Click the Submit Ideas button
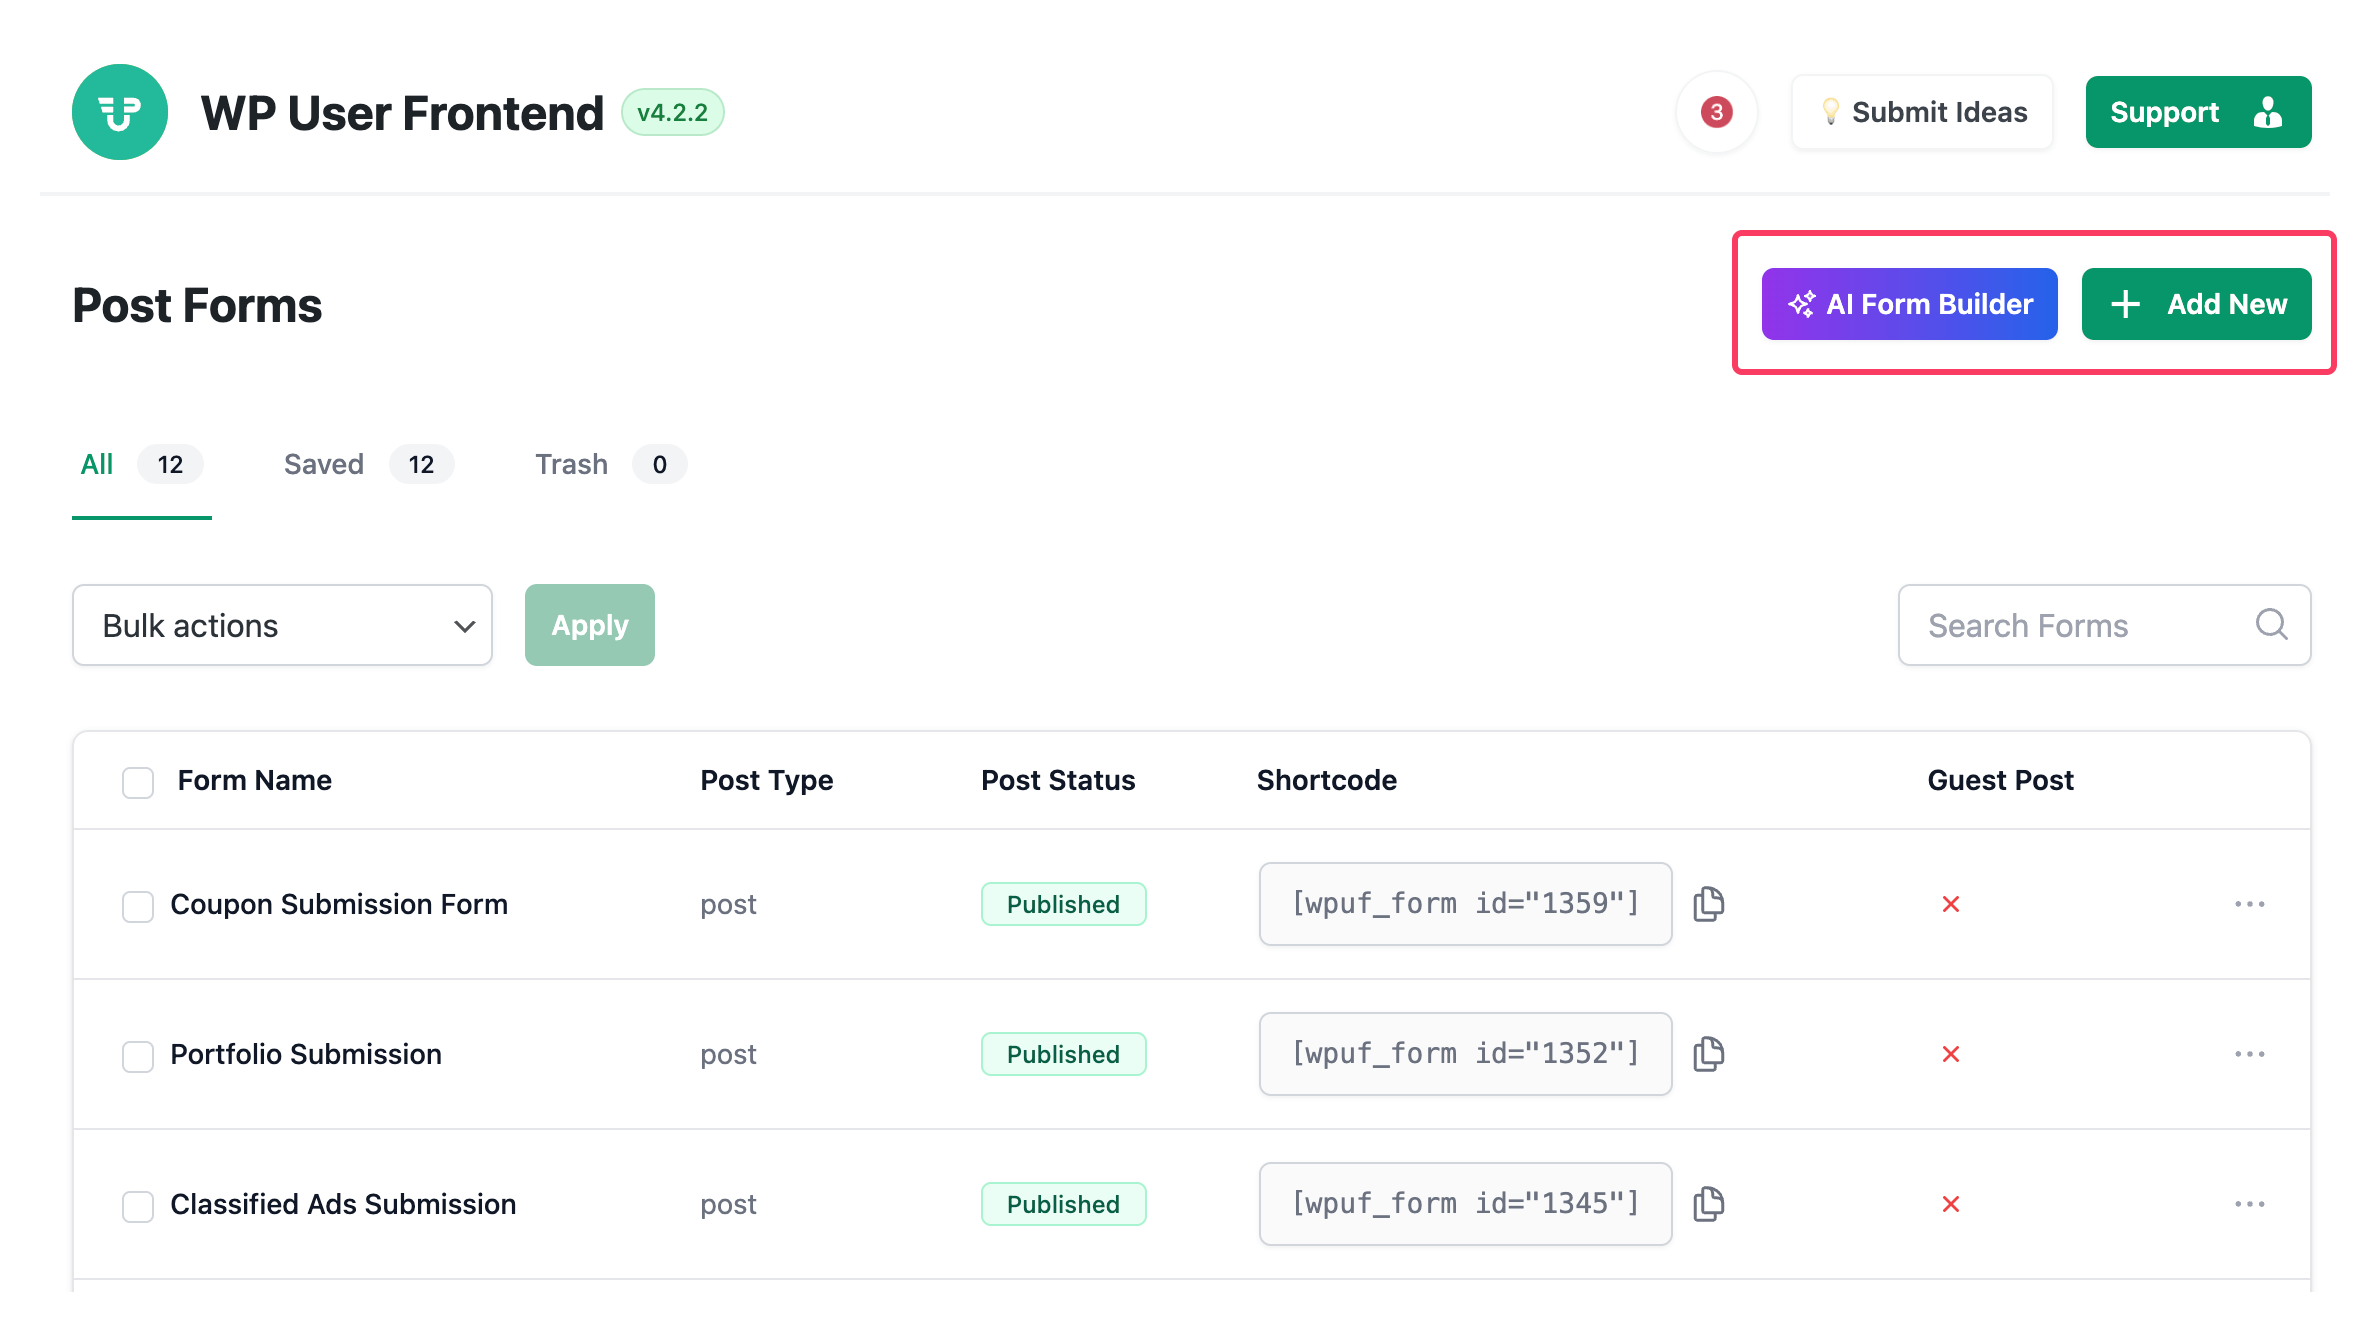Image resolution: width=2374 pixels, height=1332 pixels. pyautogui.click(x=1921, y=112)
